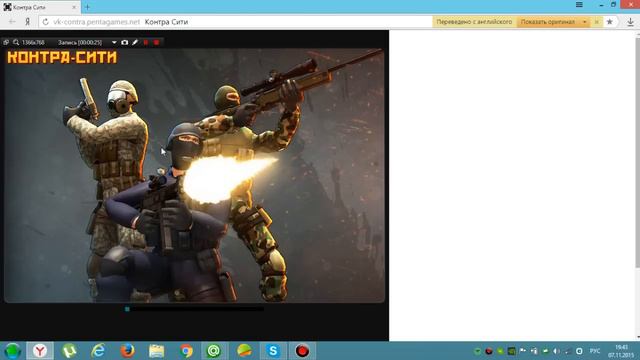Open Yandex Browser taskbar icon

coord(40,351)
